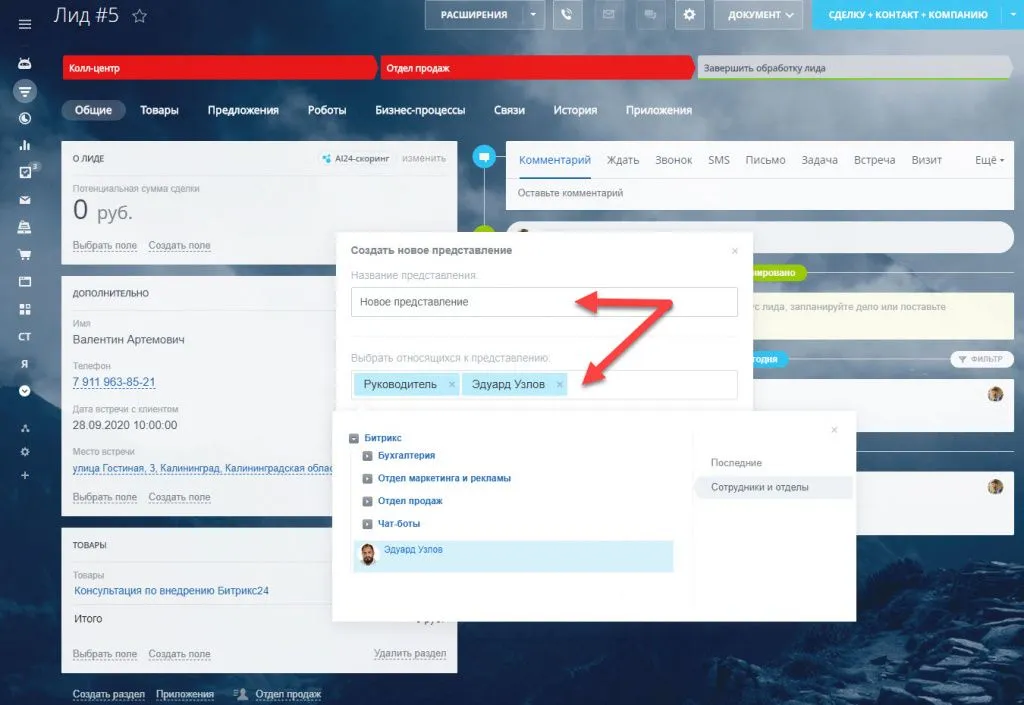
Task: Open the ДОКУМЕНТ dropdown
Action: [763, 15]
